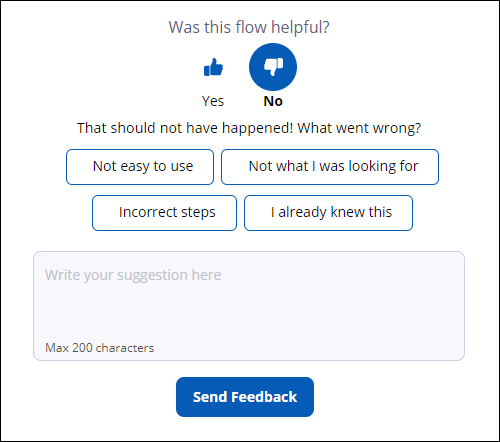Mark the flow as helpful via thumbs up
This screenshot has height=442, width=500.
click(x=213, y=67)
